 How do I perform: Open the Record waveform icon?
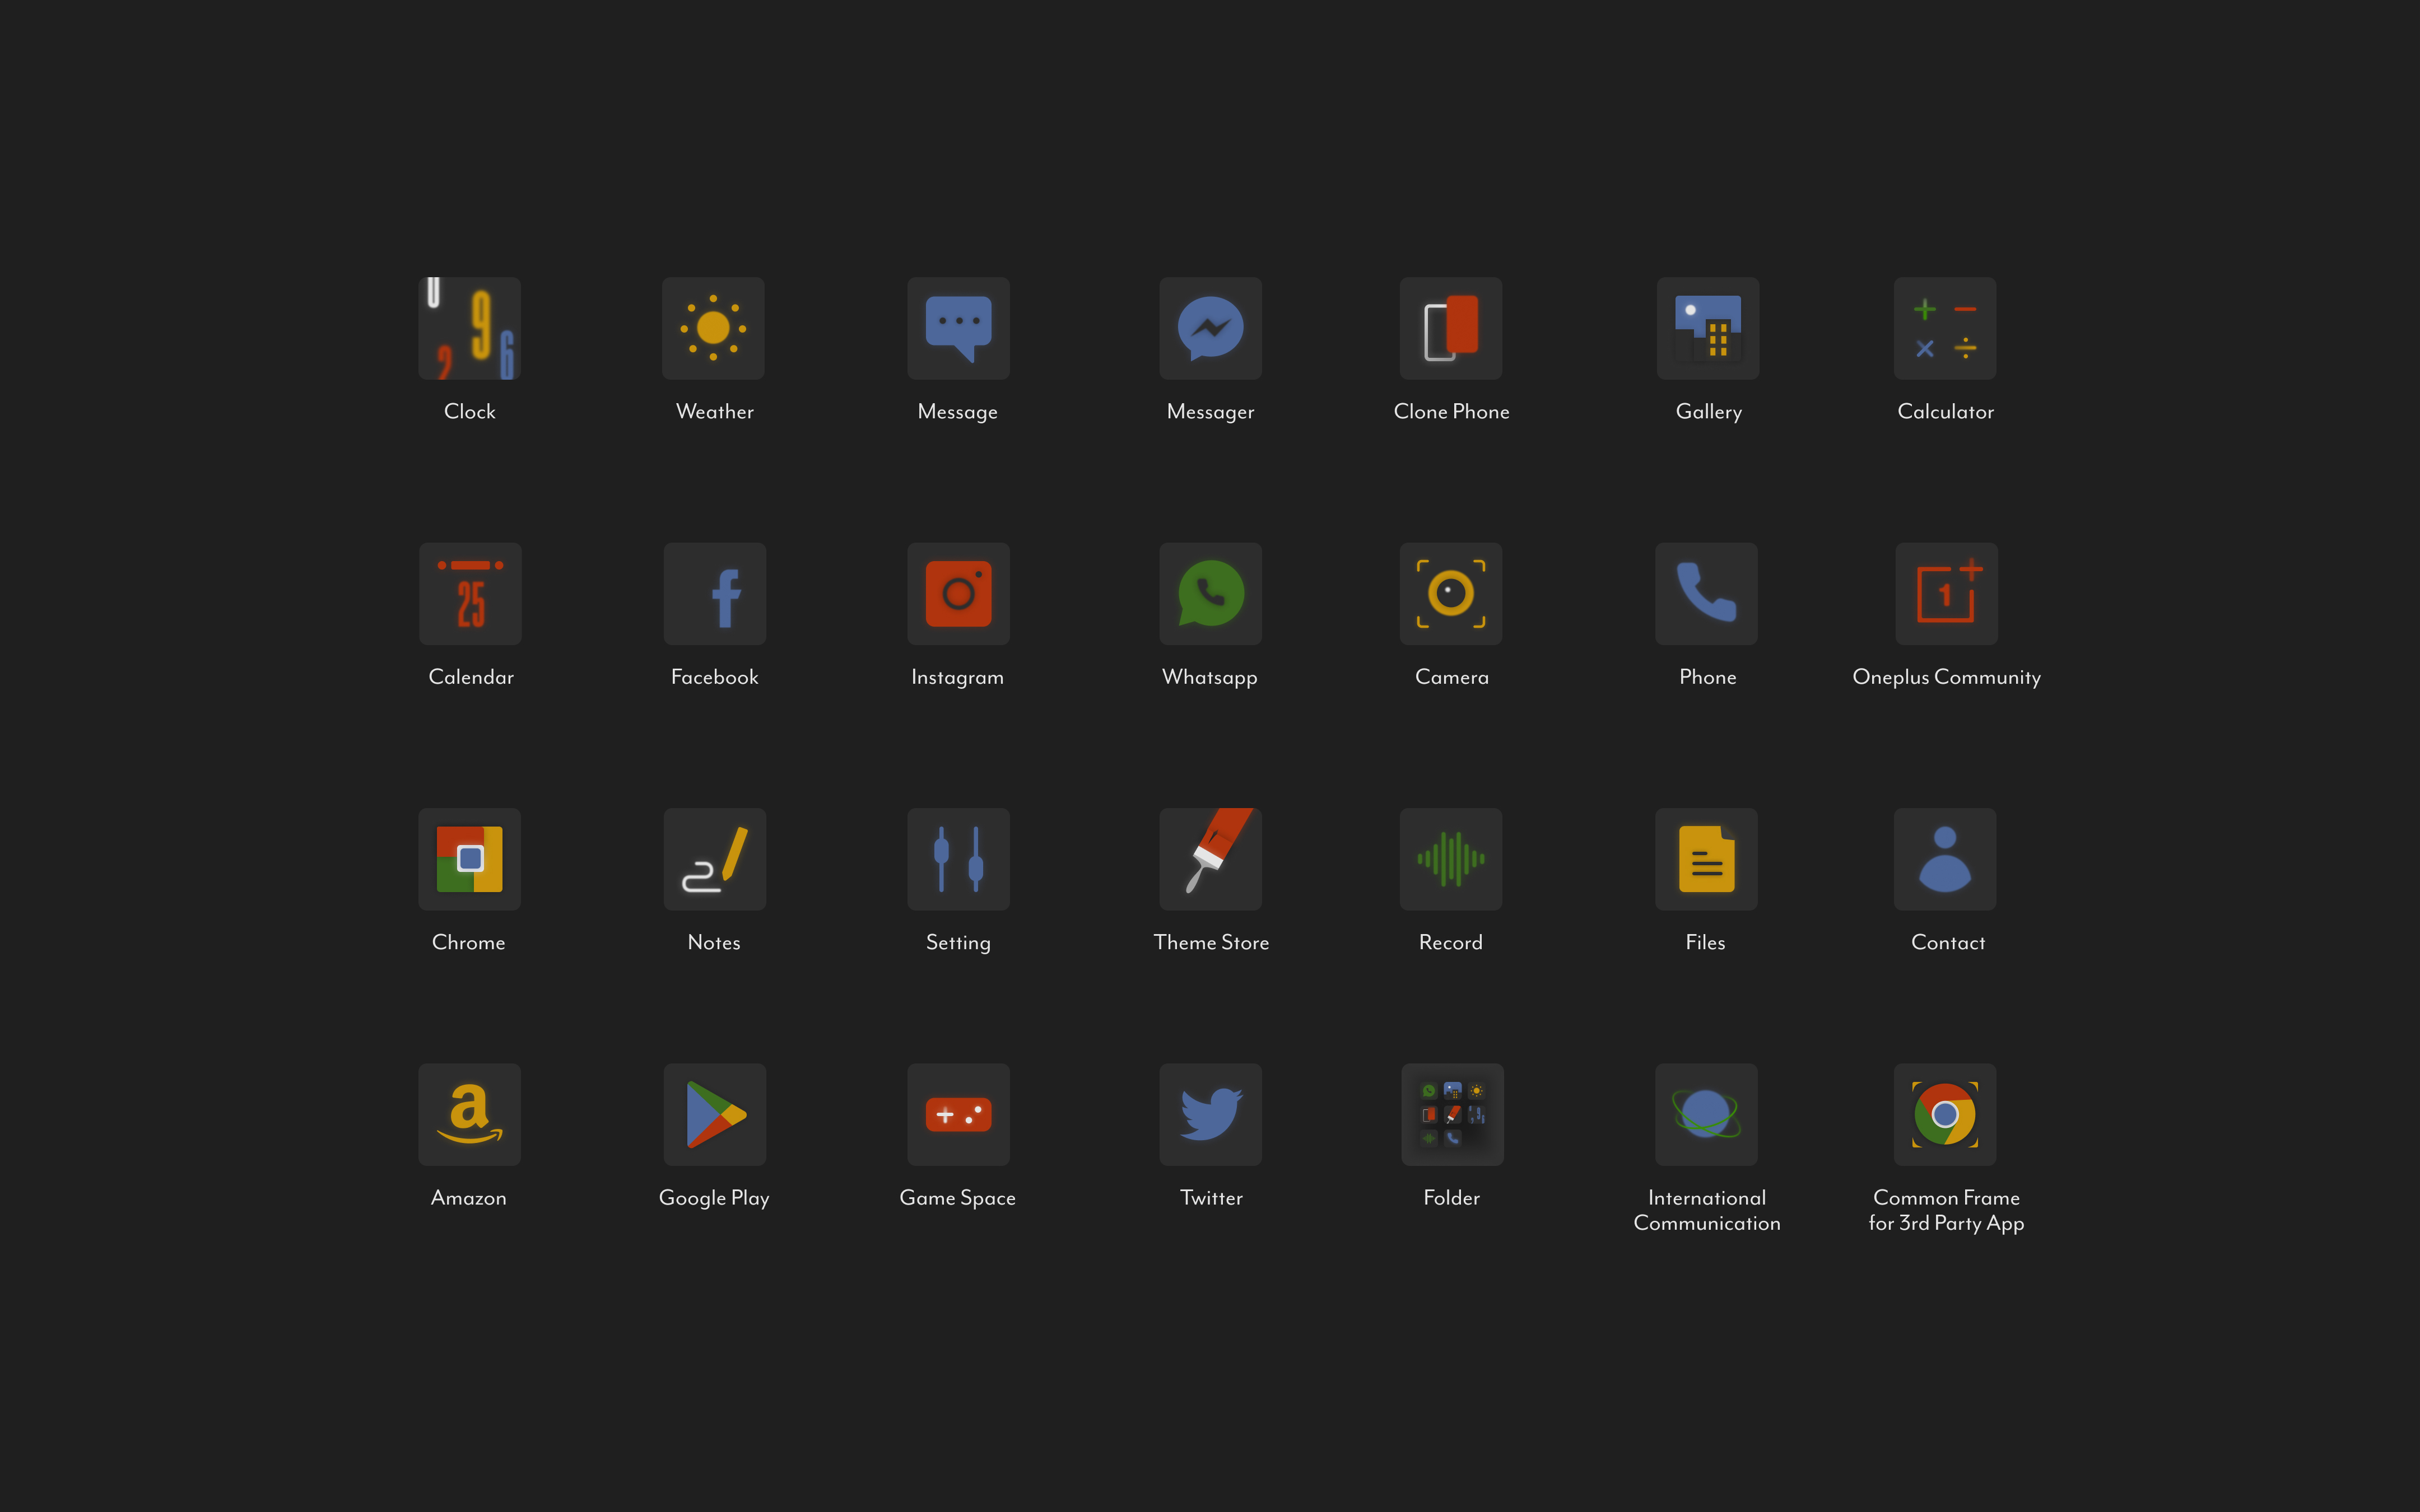coord(1451,859)
